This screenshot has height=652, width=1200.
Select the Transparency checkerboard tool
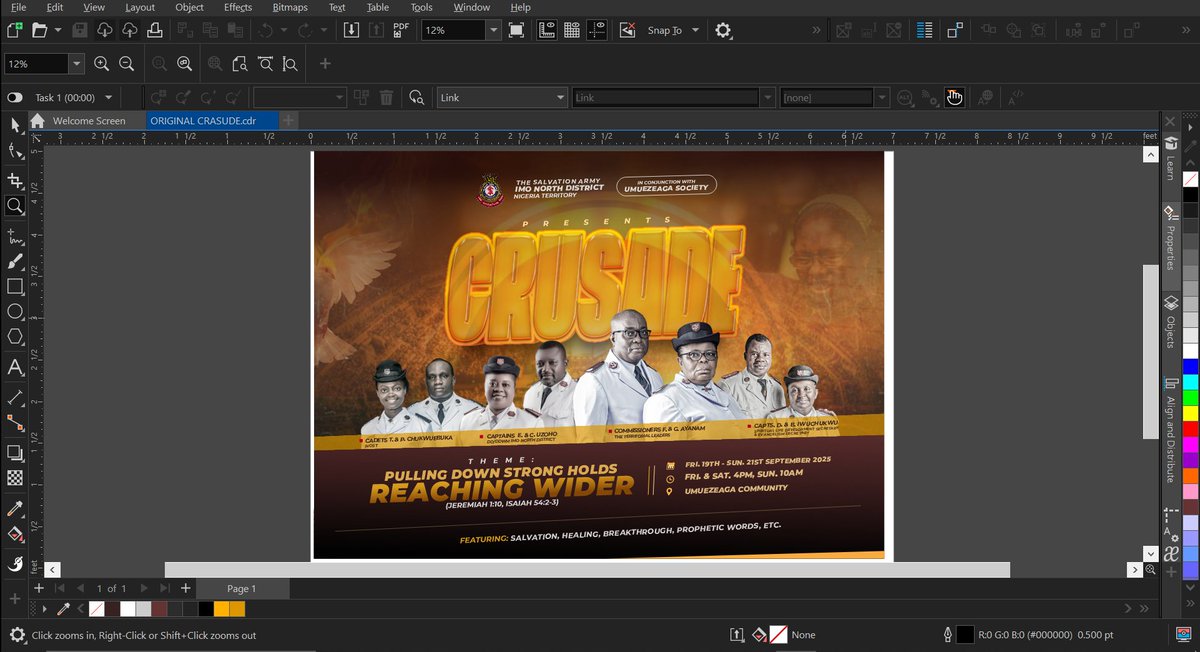click(15, 478)
